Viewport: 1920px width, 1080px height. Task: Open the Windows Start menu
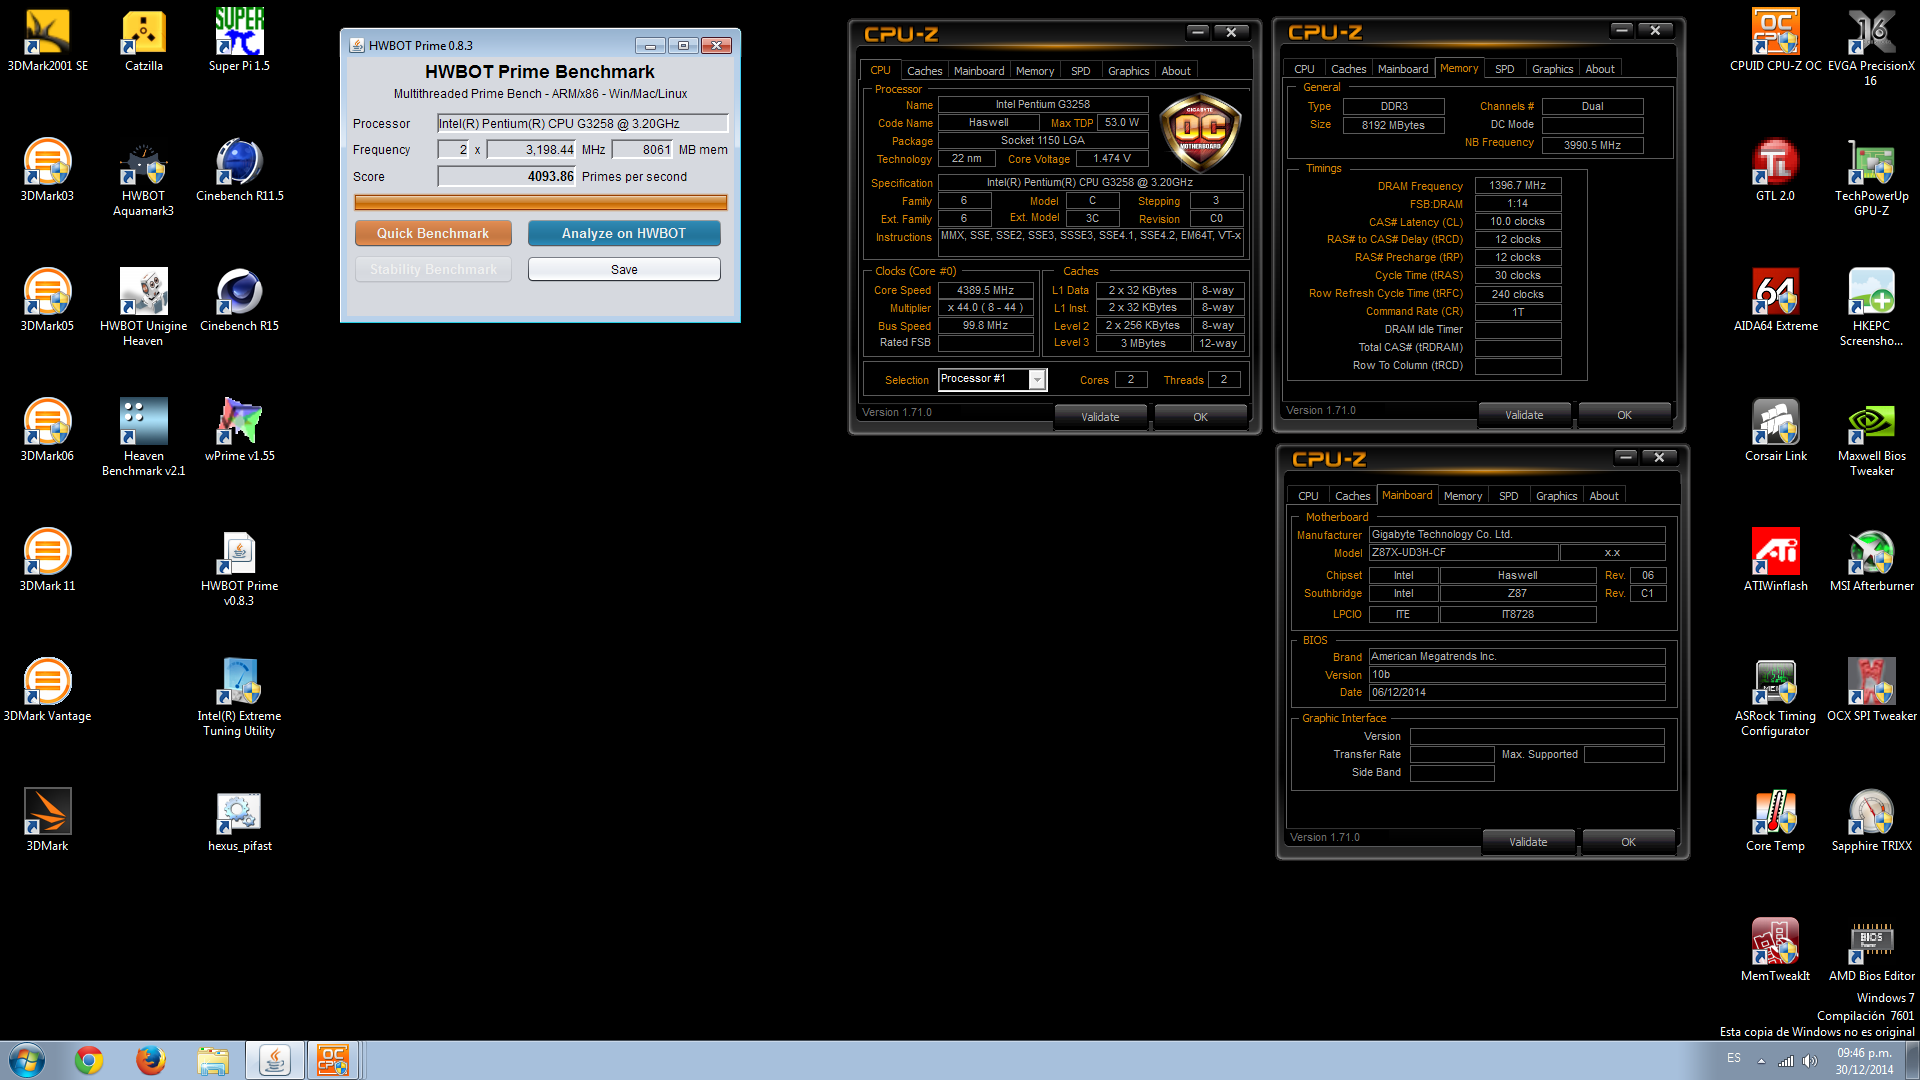click(27, 1060)
